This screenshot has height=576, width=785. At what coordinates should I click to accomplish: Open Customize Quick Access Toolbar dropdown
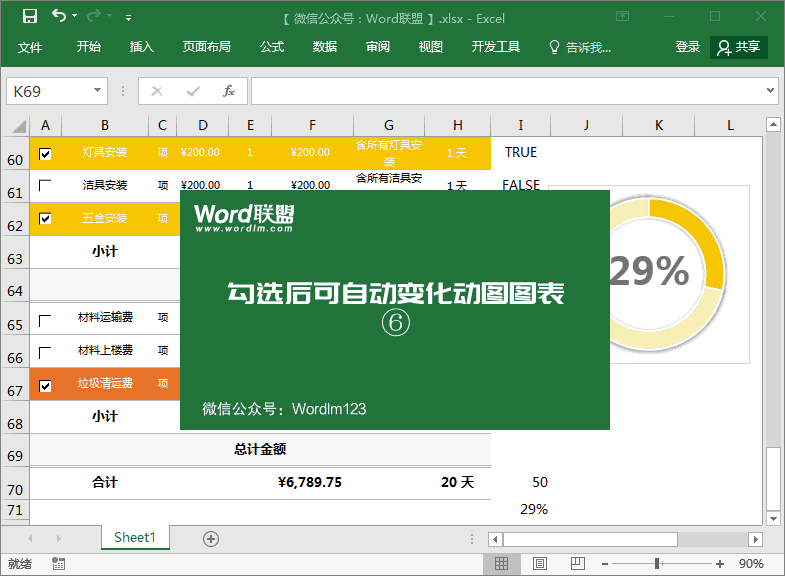129,18
